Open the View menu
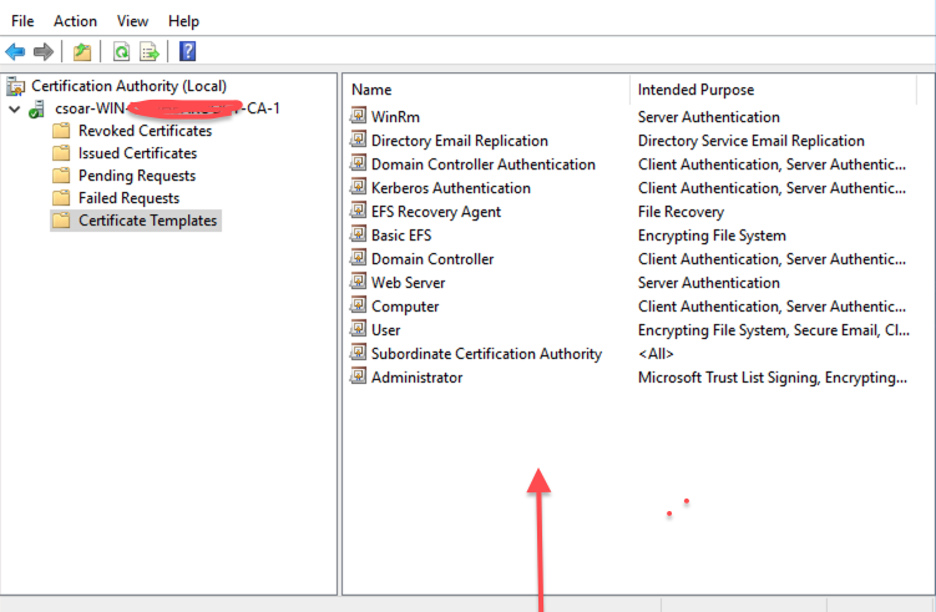 (x=132, y=20)
